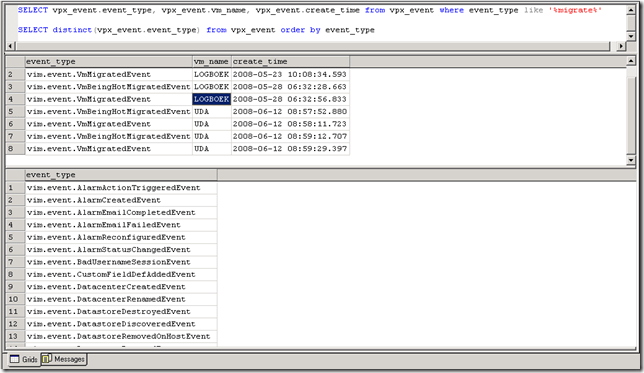Click the vm_name column header
644x373 pixels.
coord(212,62)
